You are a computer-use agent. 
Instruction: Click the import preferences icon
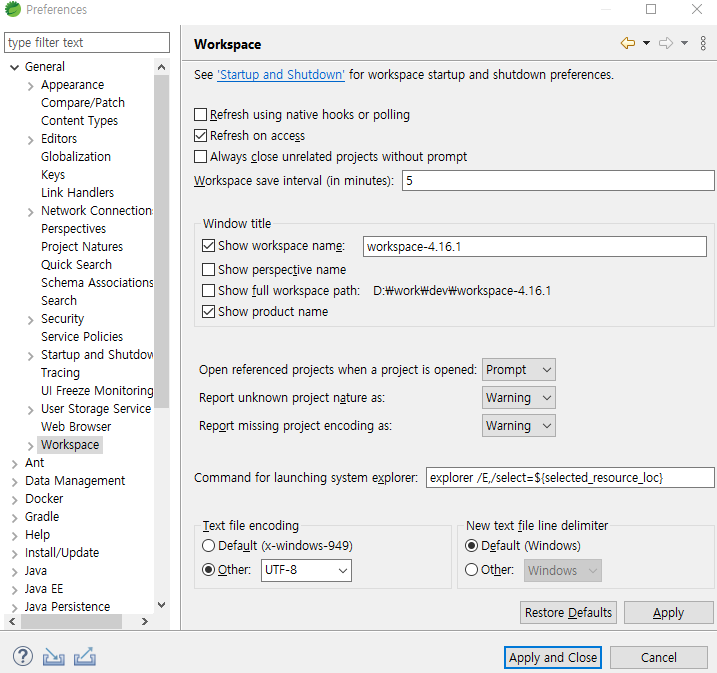click(54, 657)
